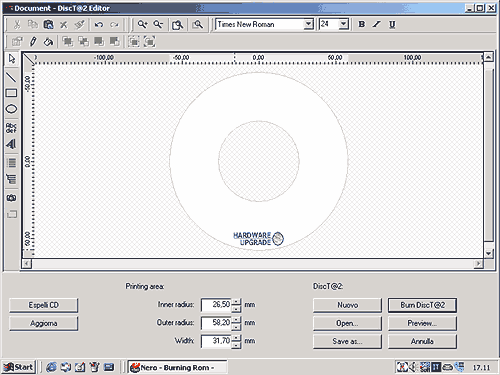Select the Directory Tree tool icon

click(x=12, y=179)
